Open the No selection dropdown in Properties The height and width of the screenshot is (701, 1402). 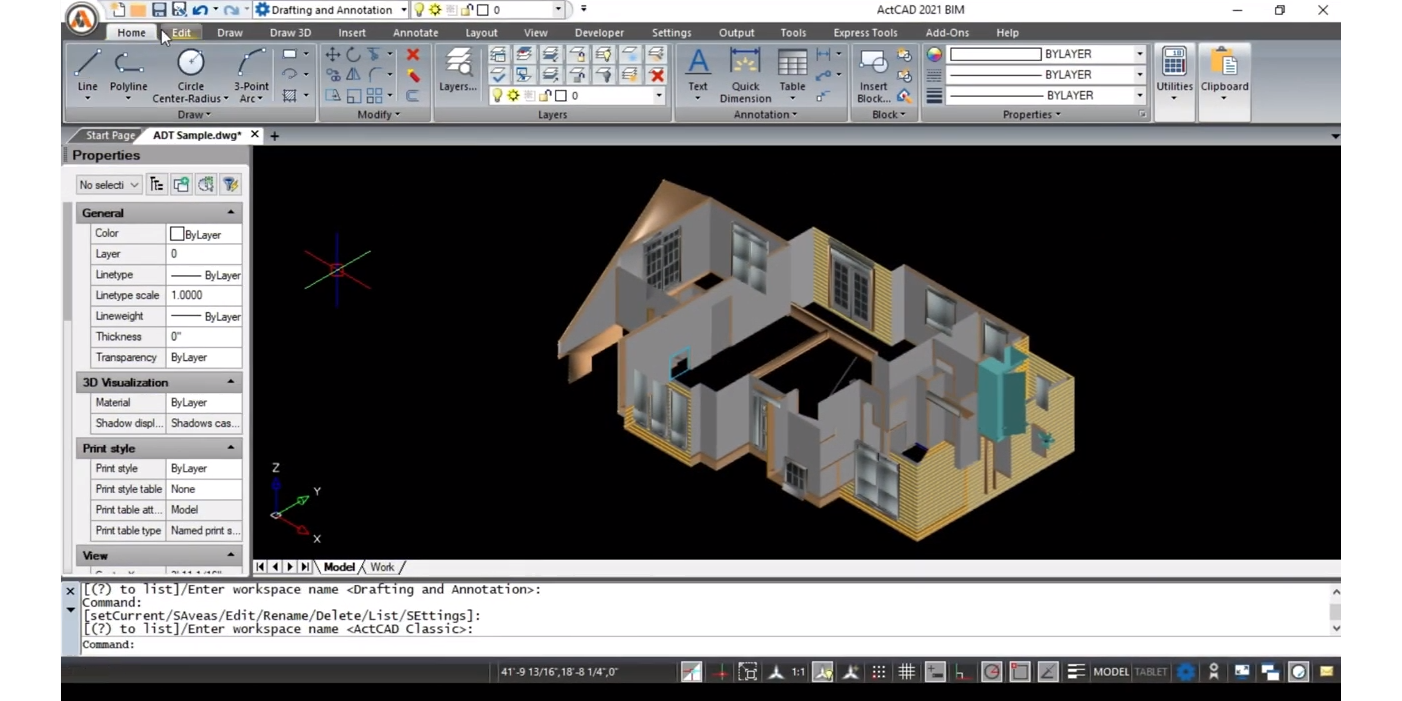[109, 185]
